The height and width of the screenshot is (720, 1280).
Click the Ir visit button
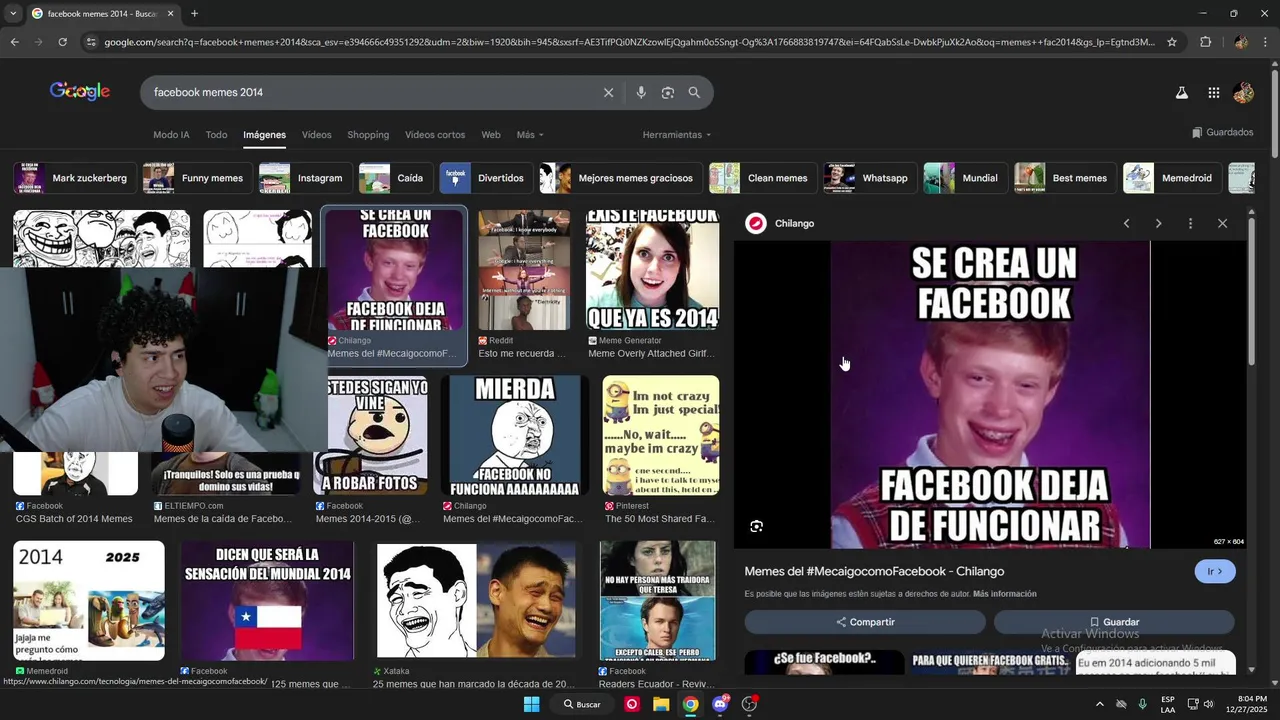click(1215, 571)
